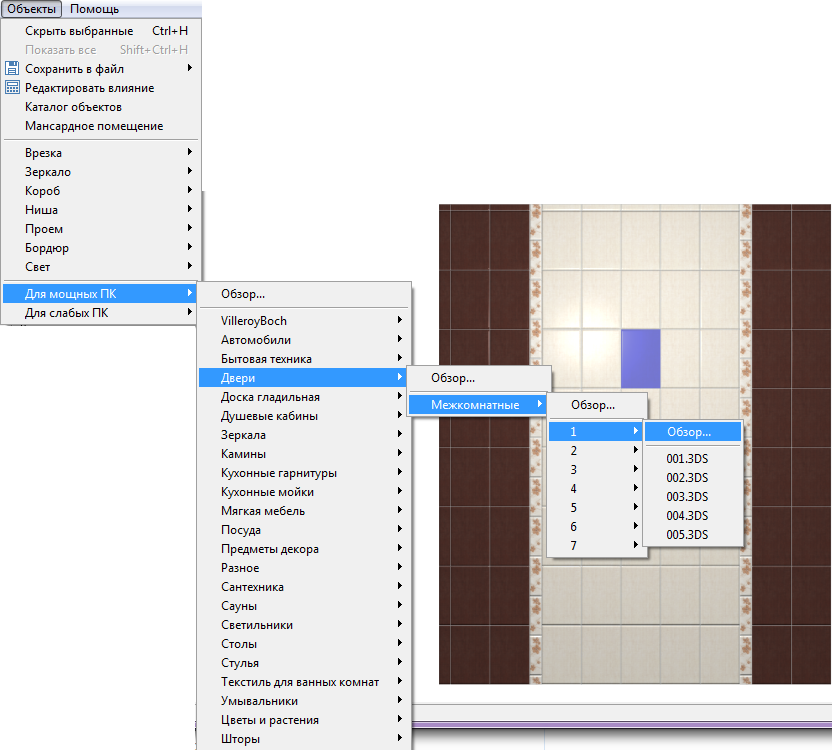Open Мягкая мебель category
The image size is (832, 750).
[x=304, y=511]
